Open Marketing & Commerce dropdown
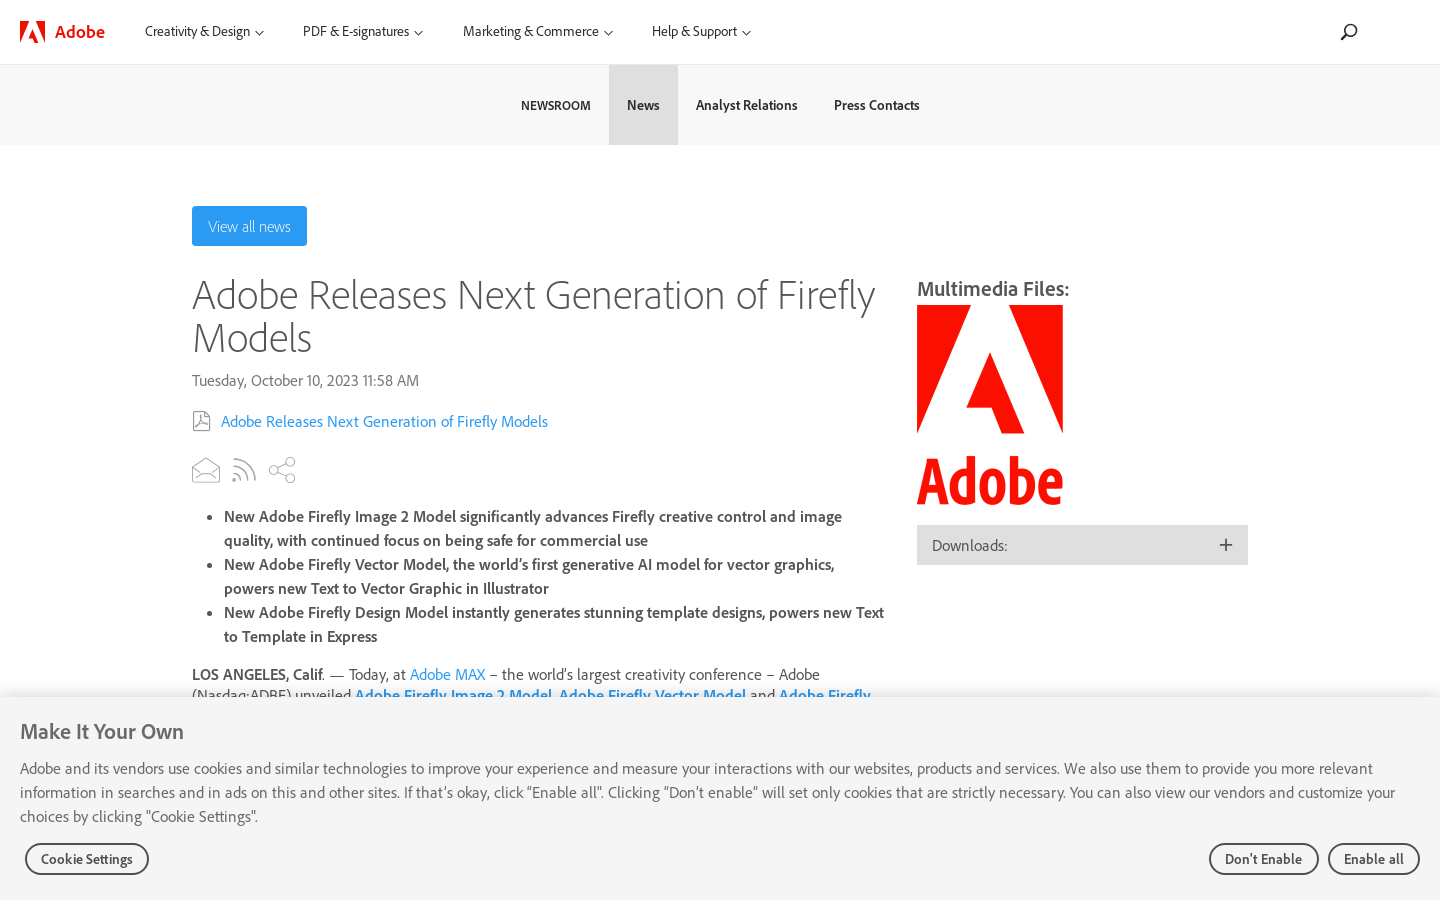The width and height of the screenshot is (1440, 900). tap(538, 32)
